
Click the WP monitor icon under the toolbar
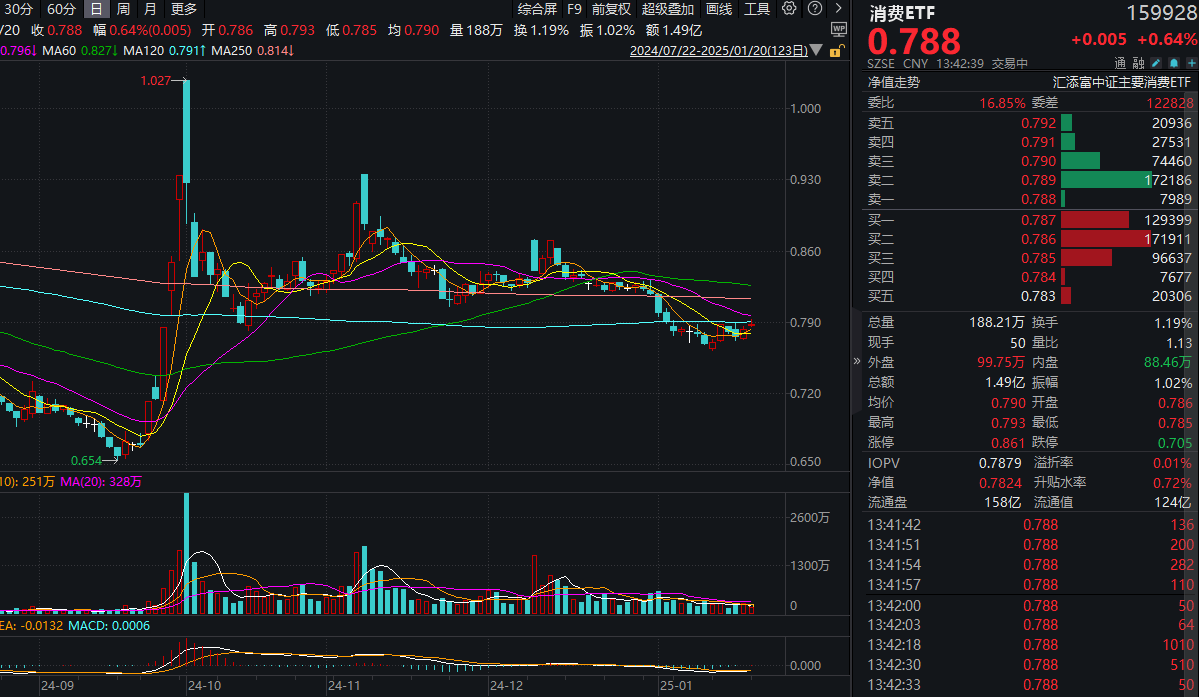tap(839, 30)
